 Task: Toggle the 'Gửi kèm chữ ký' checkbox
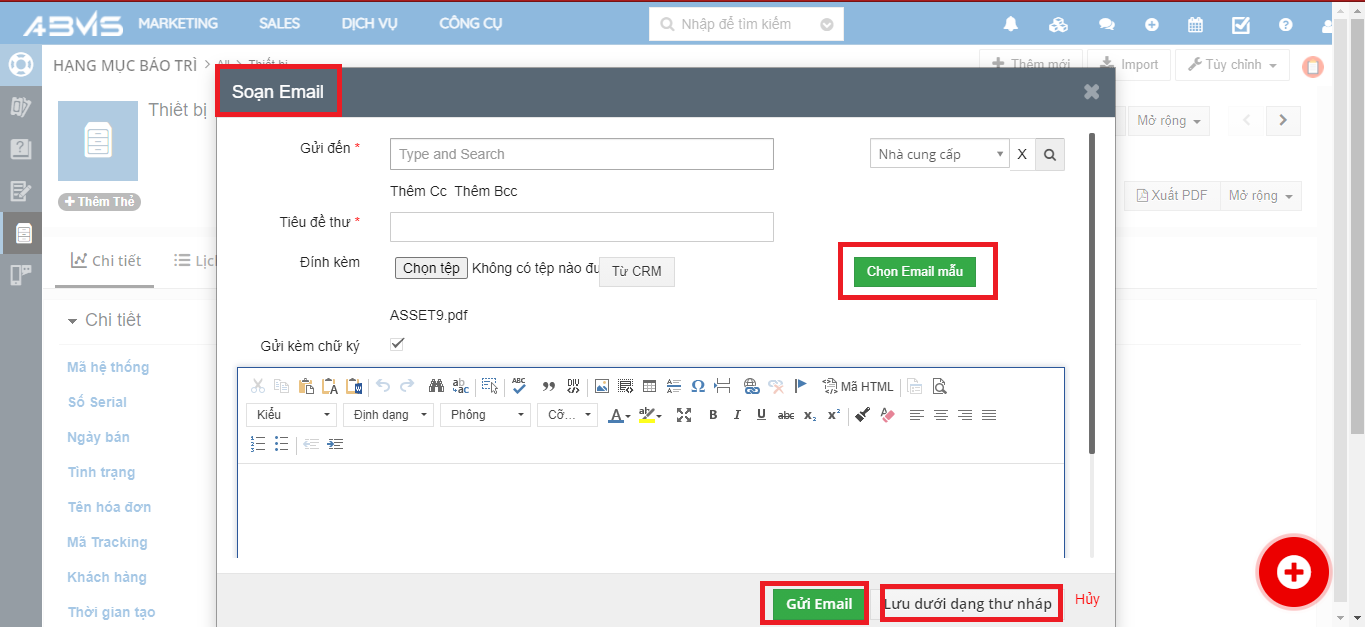(x=397, y=344)
